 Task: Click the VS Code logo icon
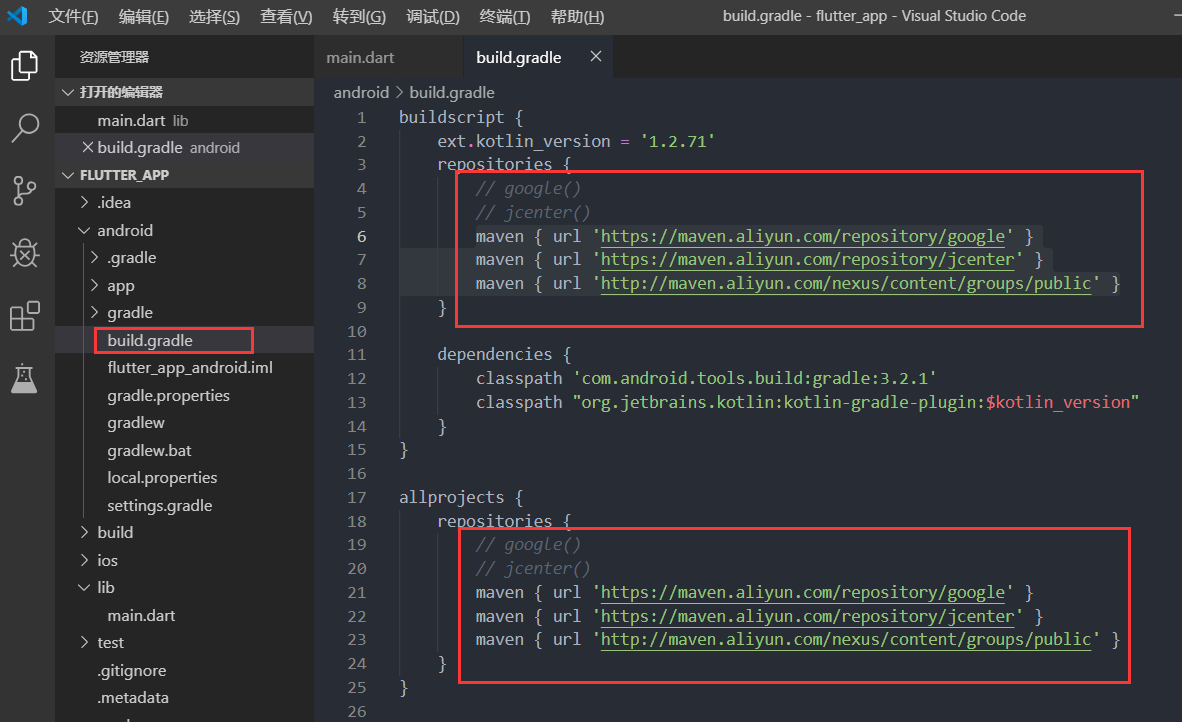click(17, 16)
